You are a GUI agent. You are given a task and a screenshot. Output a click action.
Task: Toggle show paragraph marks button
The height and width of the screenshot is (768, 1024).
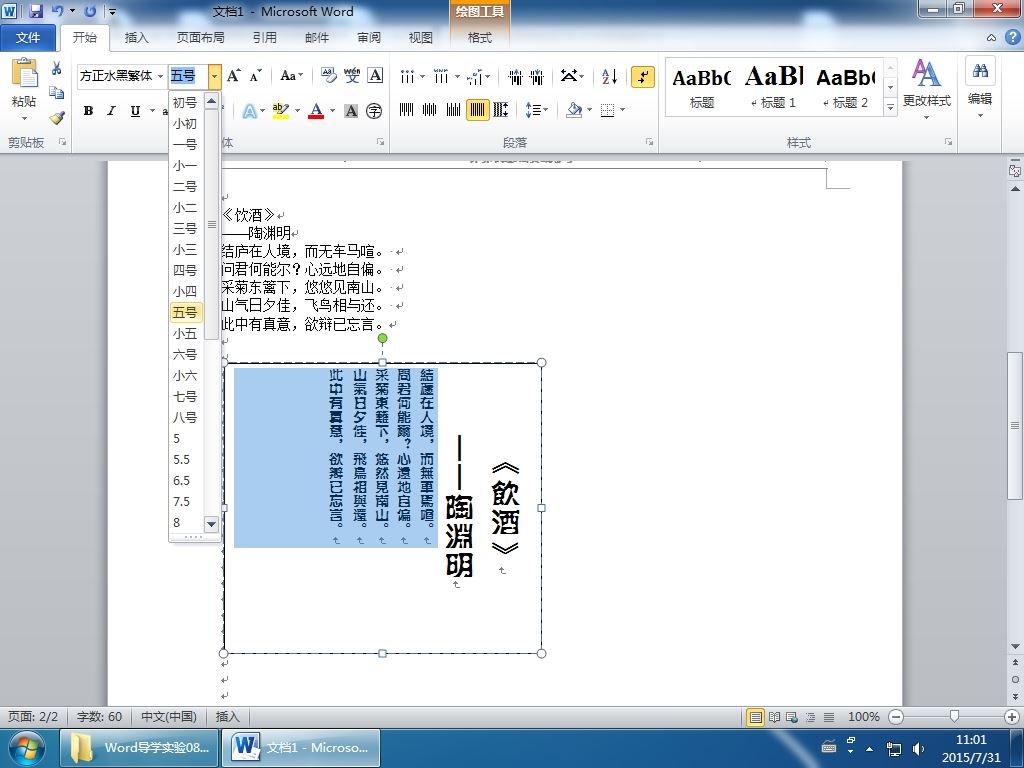[643, 76]
